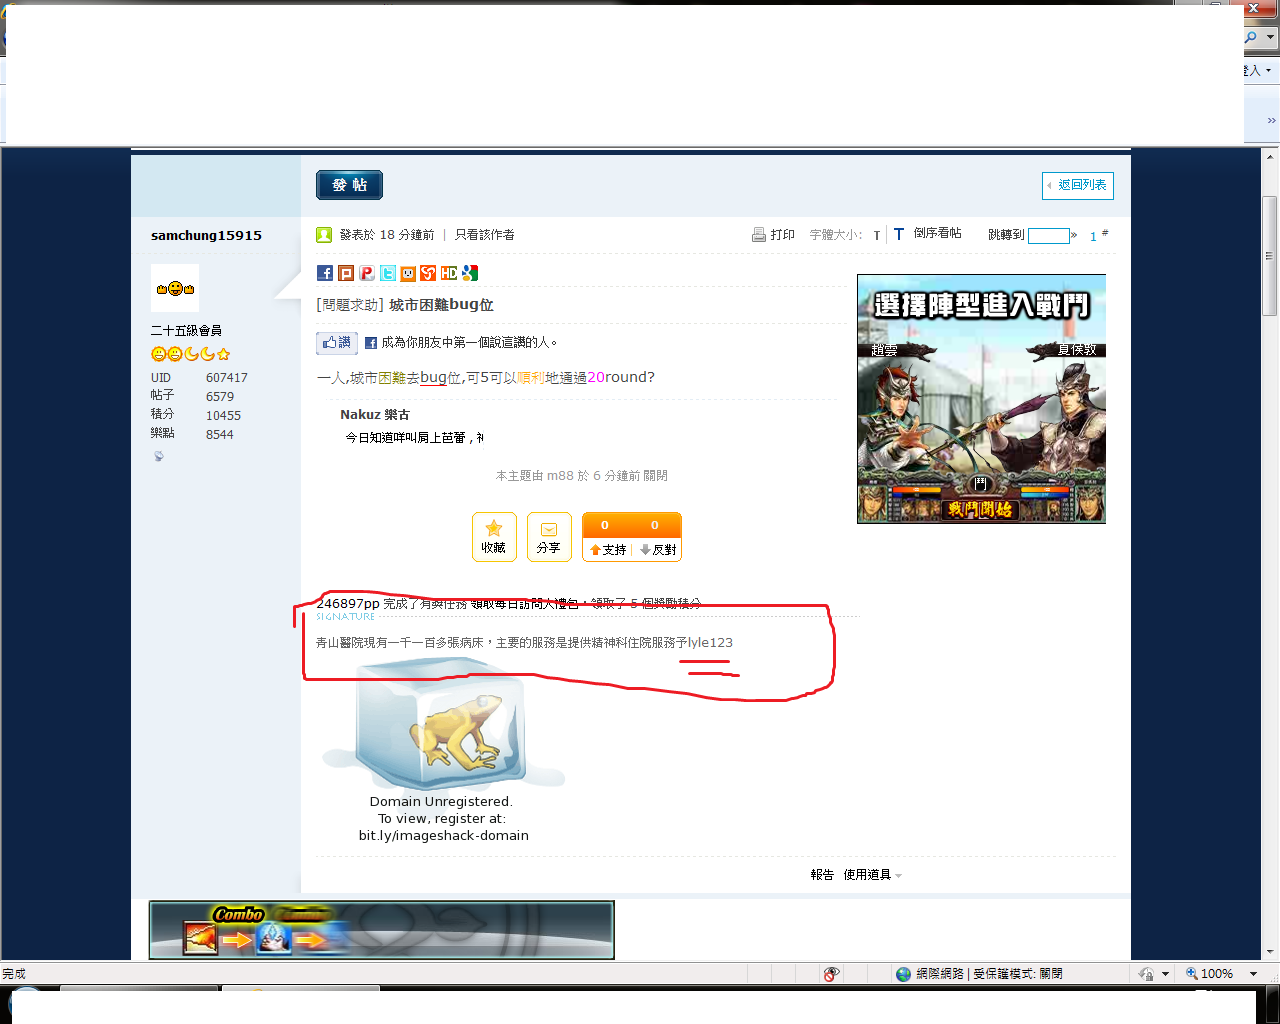Click the 報告 report link

pos(822,875)
